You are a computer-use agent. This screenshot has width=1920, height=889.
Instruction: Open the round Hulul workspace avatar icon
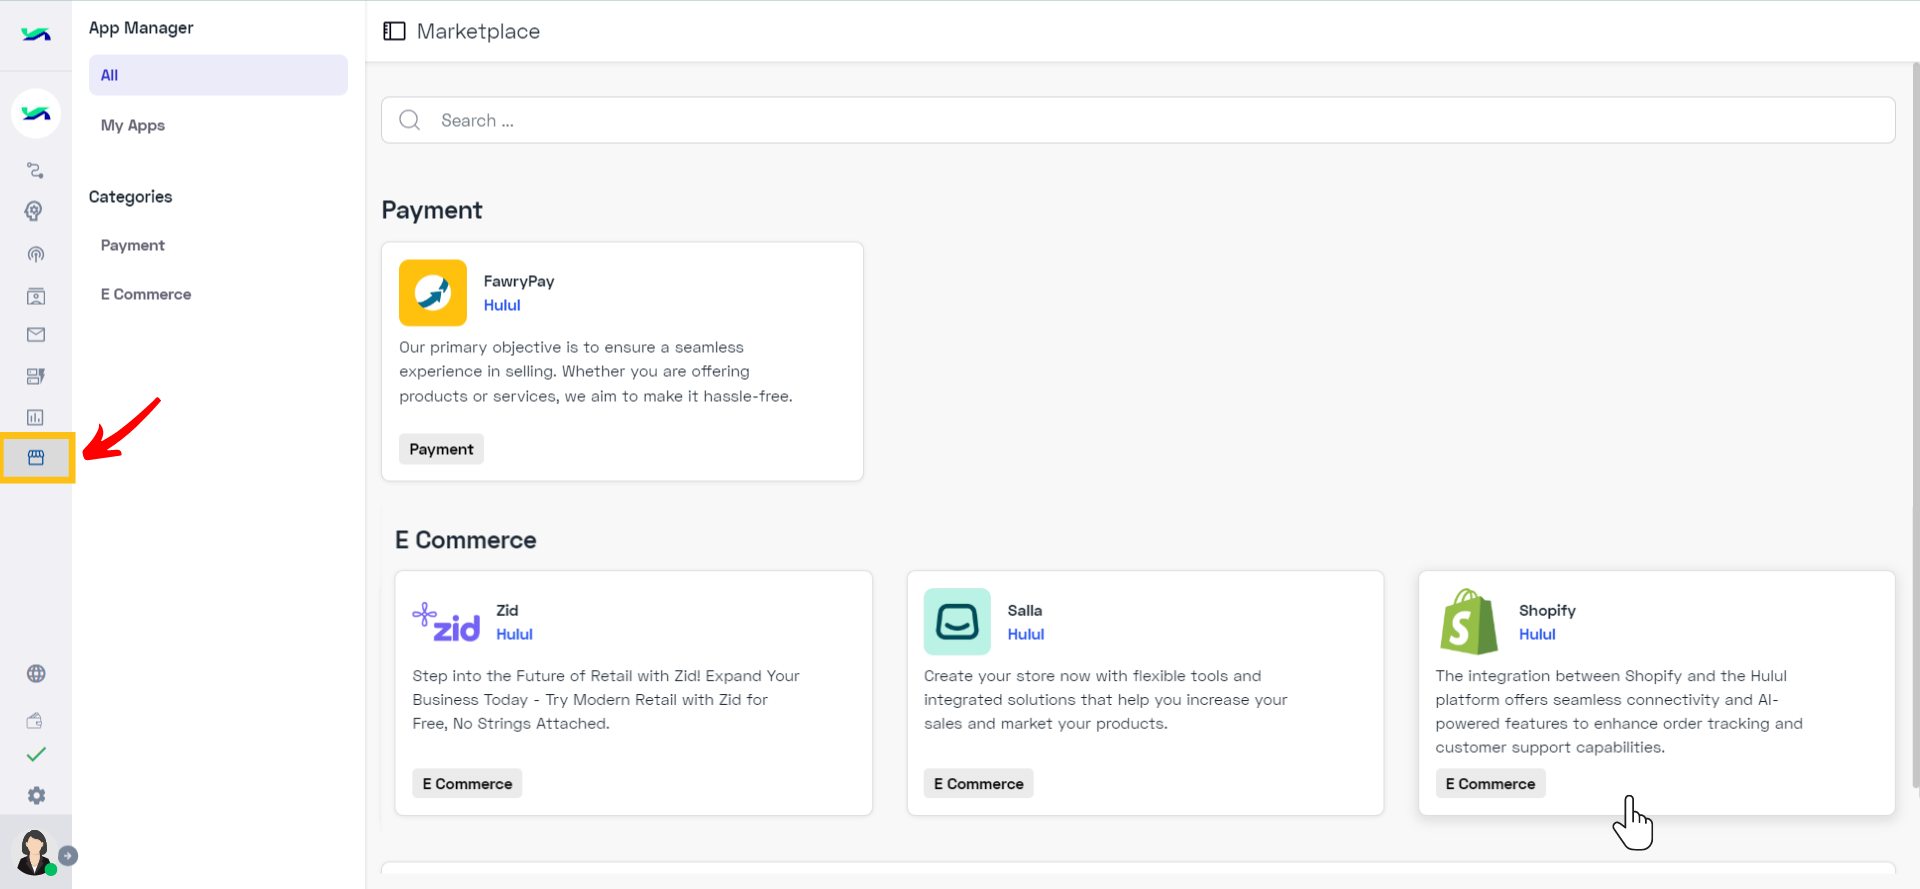click(36, 114)
